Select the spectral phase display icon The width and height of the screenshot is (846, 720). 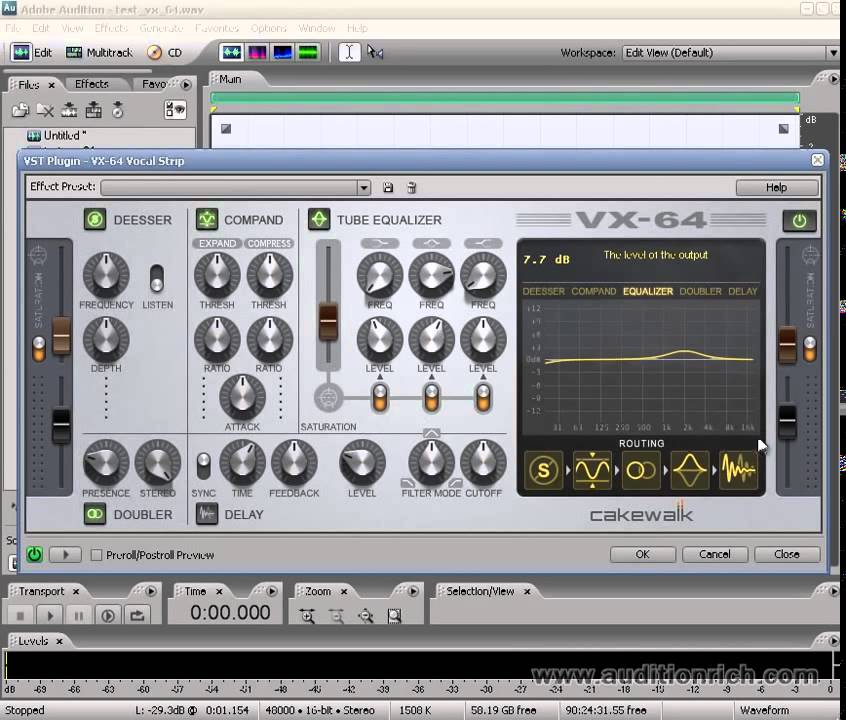coord(308,52)
